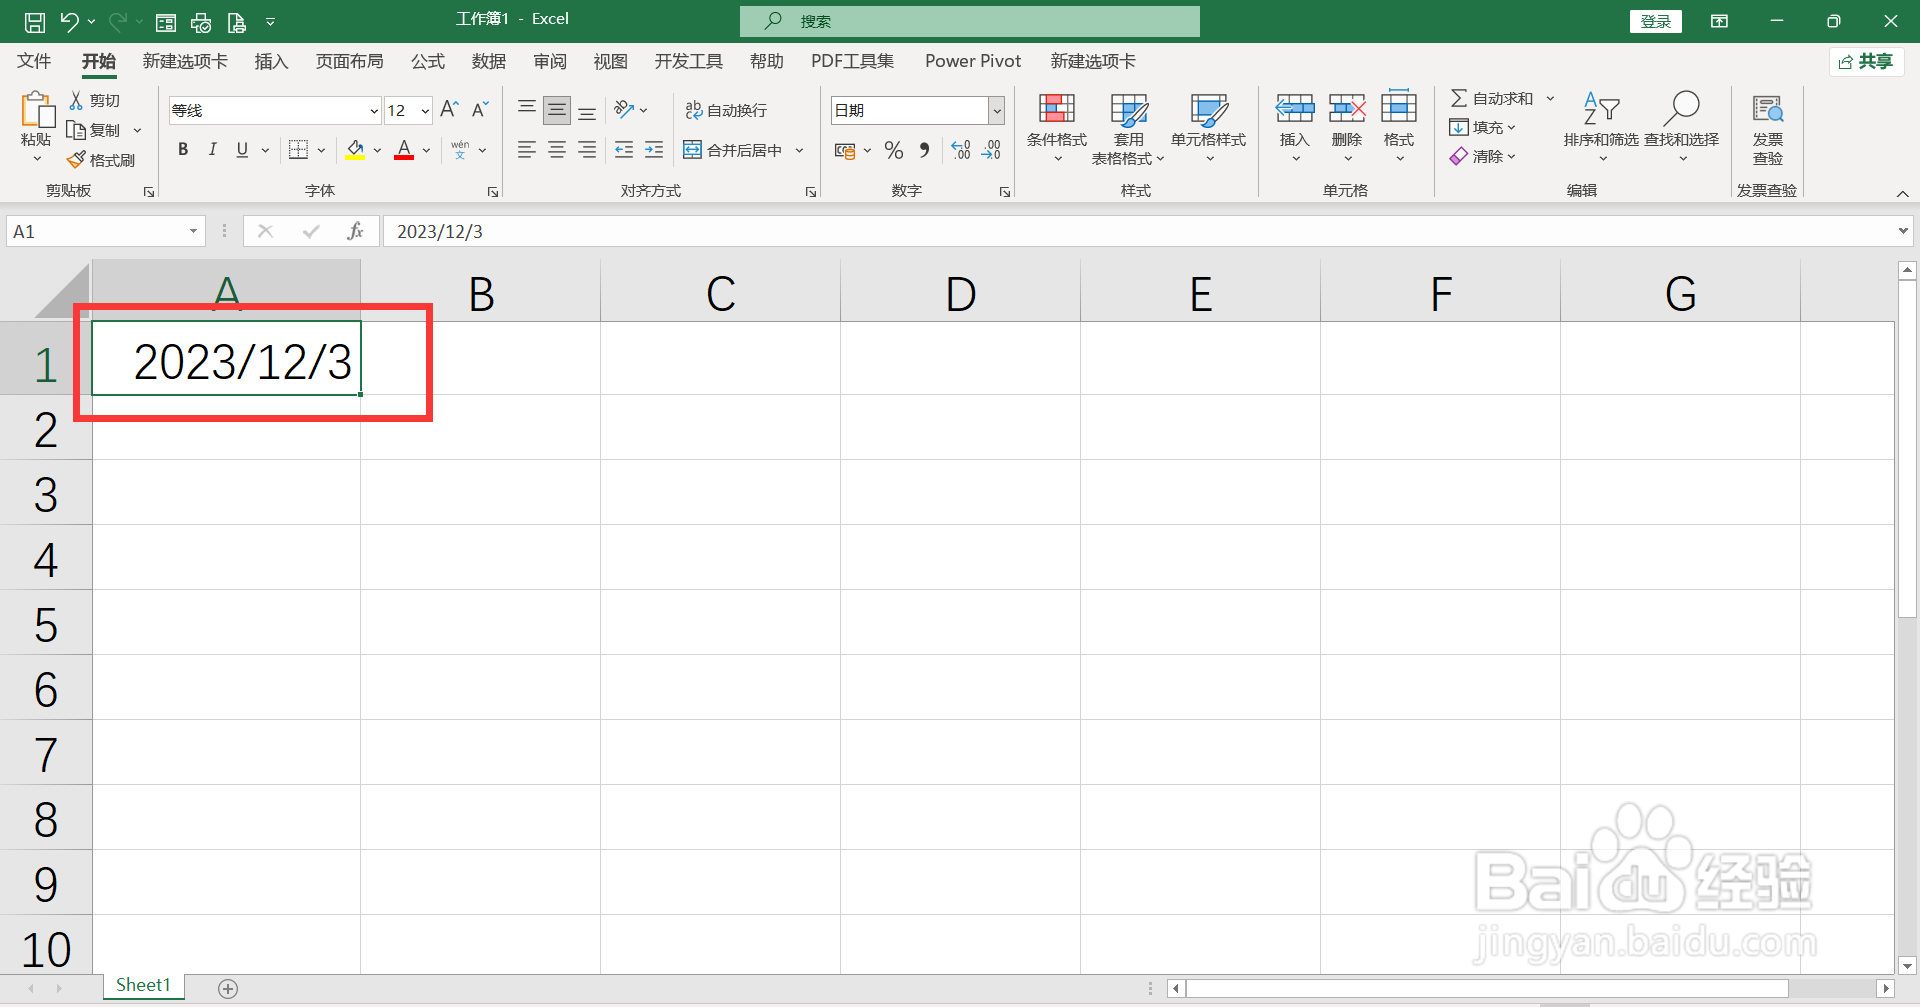Click 填充 fill button

[x=1483, y=127]
